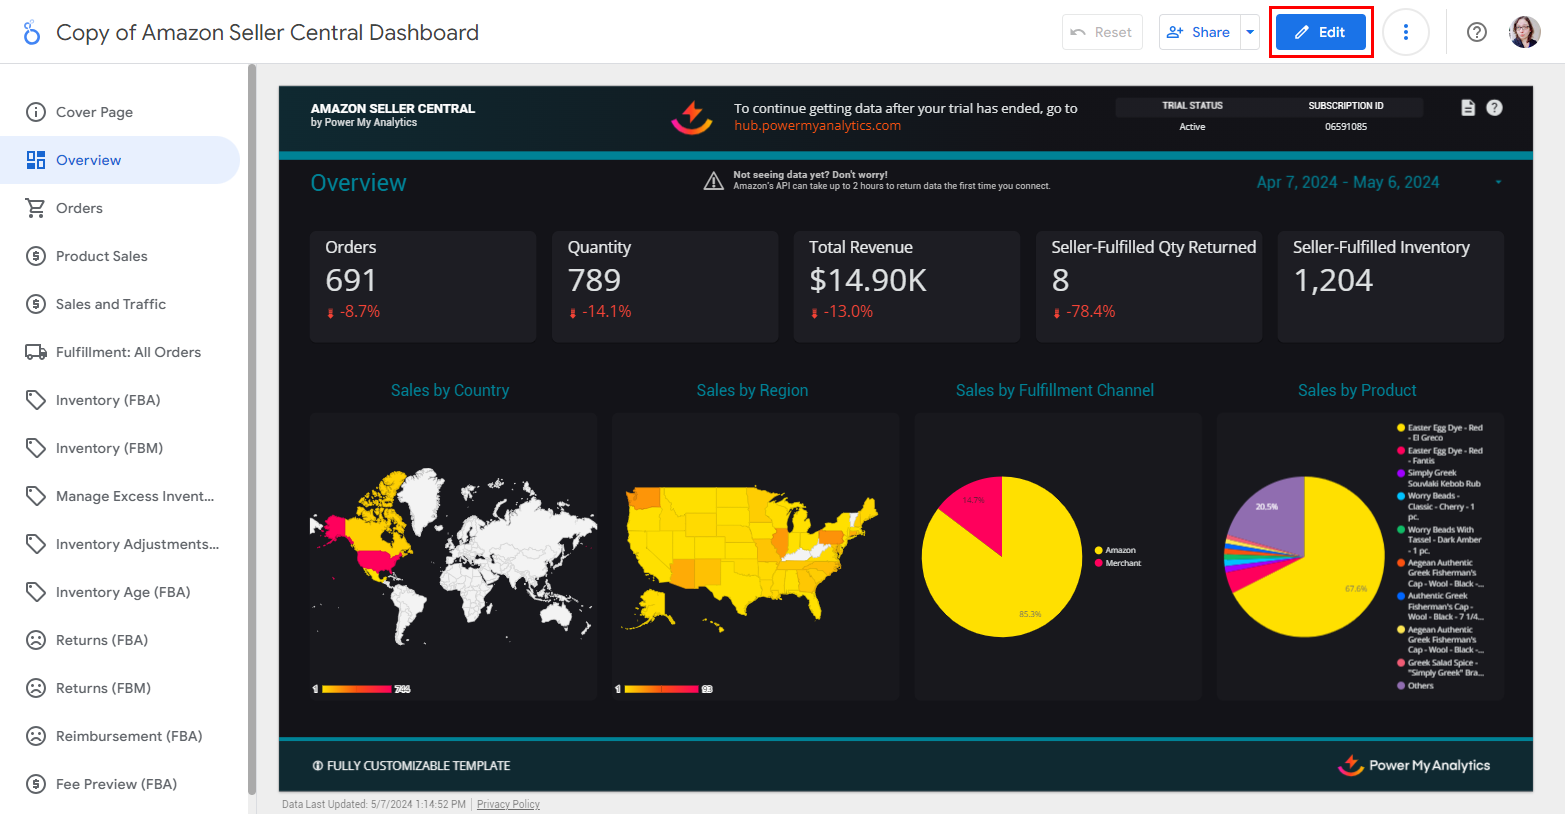
Task: Go to the Cover Page
Action: click(94, 112)
